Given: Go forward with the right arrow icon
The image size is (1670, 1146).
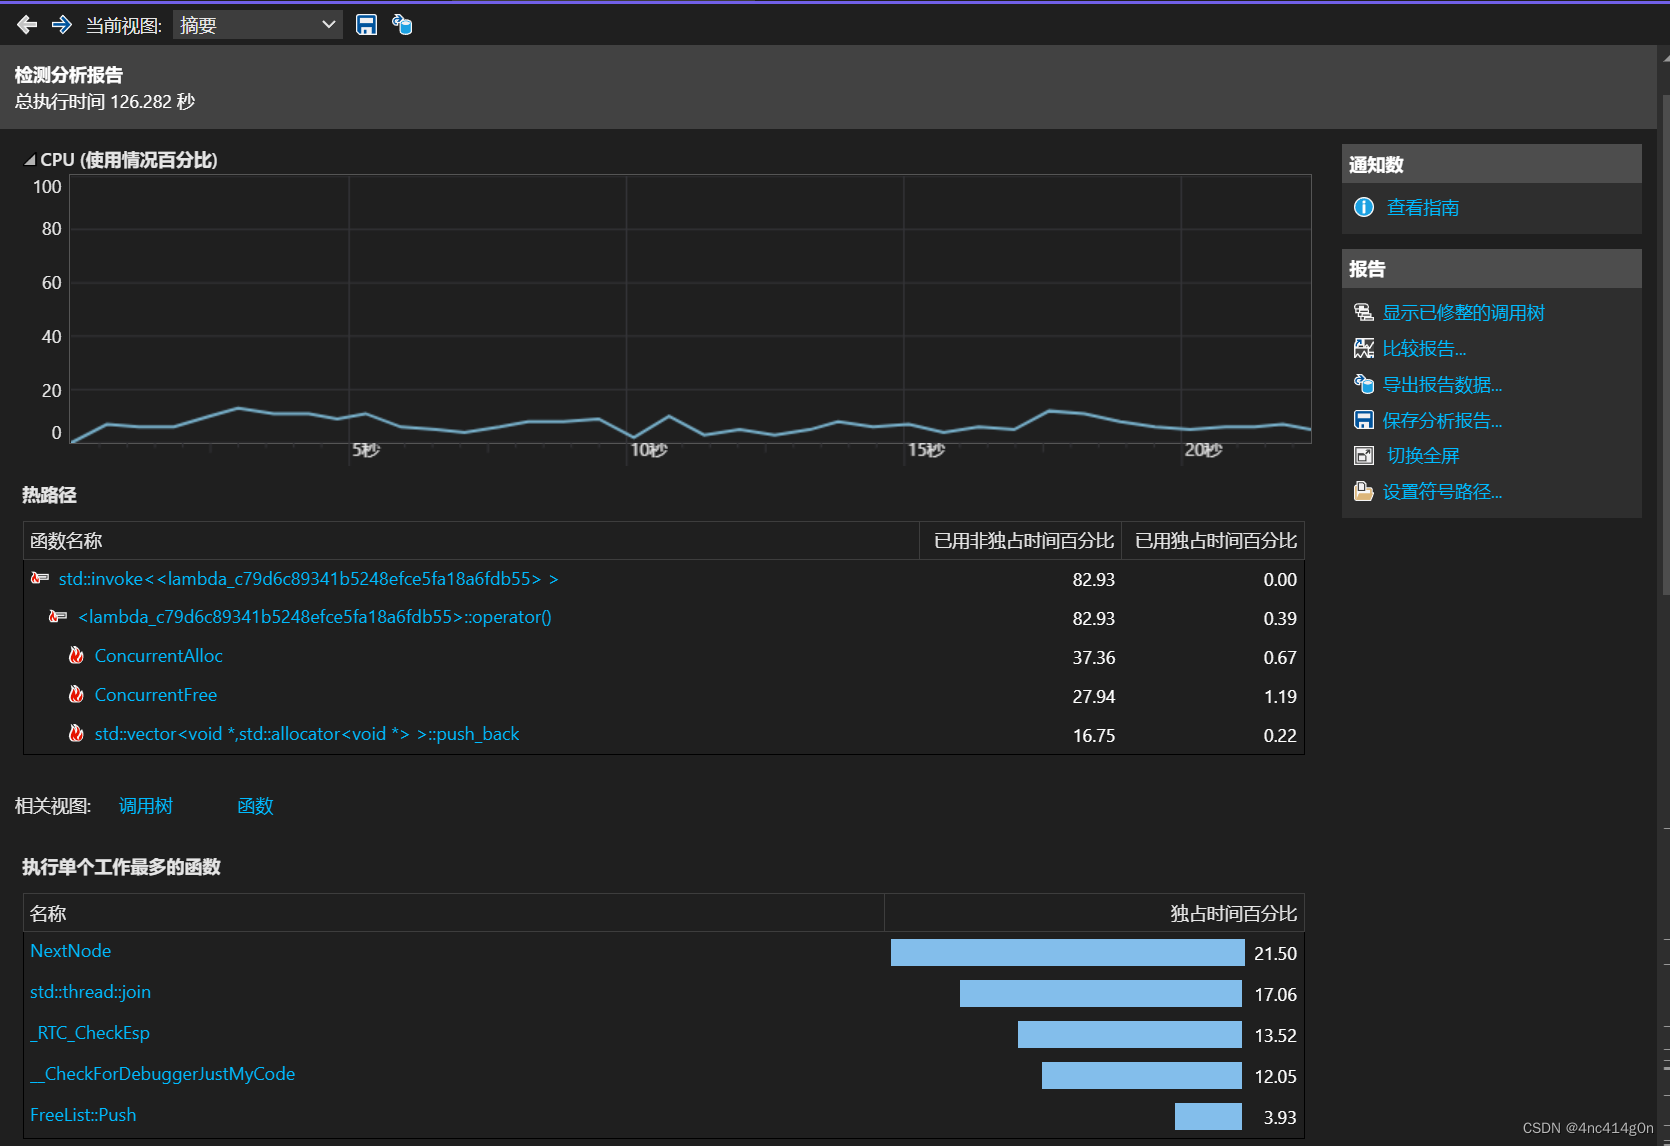Looking at the screenshot, I should click(x=62, y=25).
